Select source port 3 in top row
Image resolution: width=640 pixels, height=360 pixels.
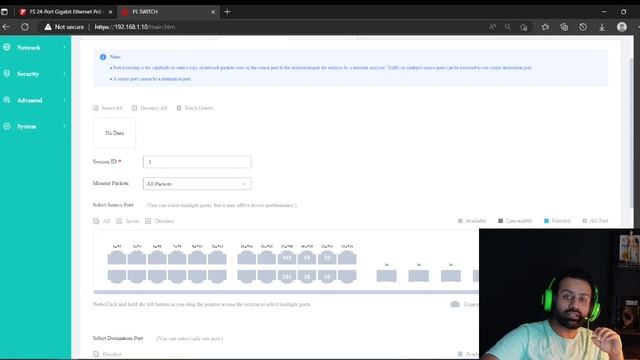click(x=137, y=258)
